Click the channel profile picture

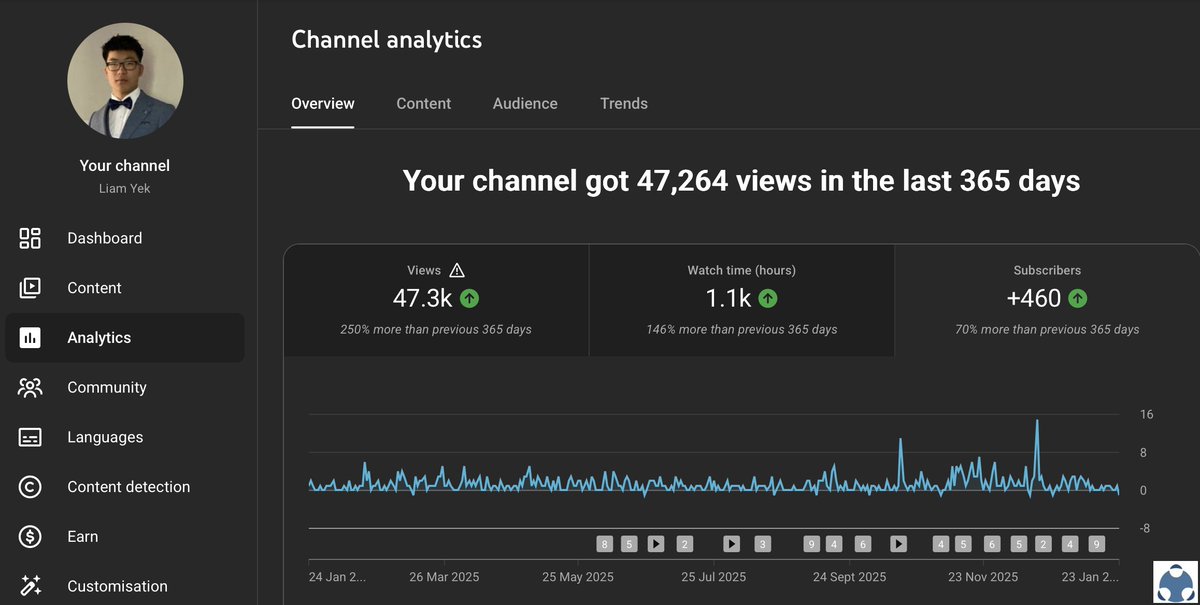pos(125,80)
